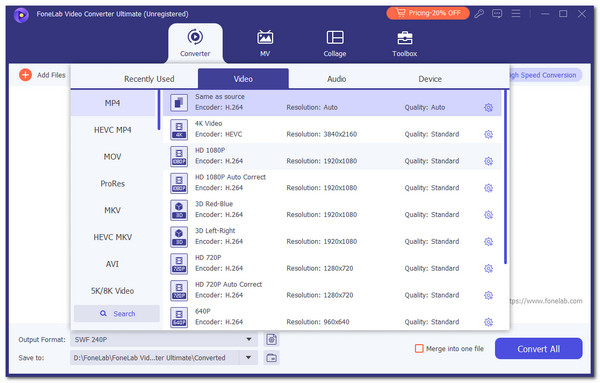
Task: Click the preset list vertical scrollbar
Action: (x=505, y=177)
